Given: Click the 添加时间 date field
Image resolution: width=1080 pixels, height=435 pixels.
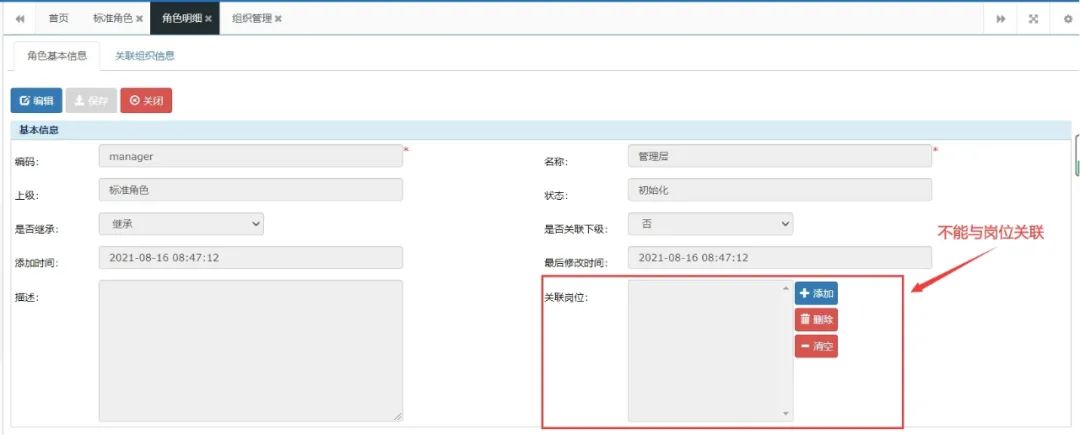Looking at the screenshot, I should pyautogui.click(x=251, y=257).
